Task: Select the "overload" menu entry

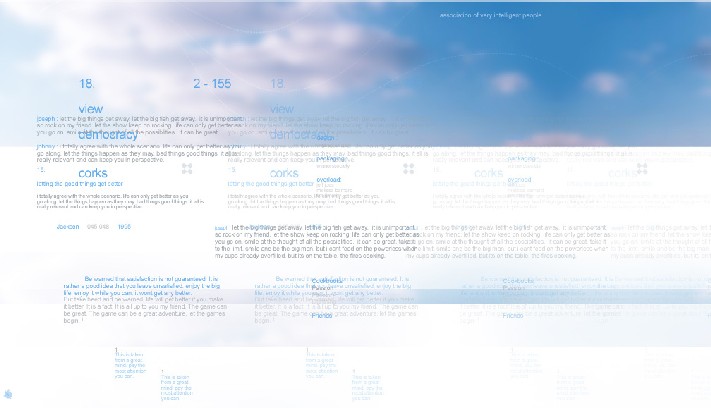Action: 329,178
